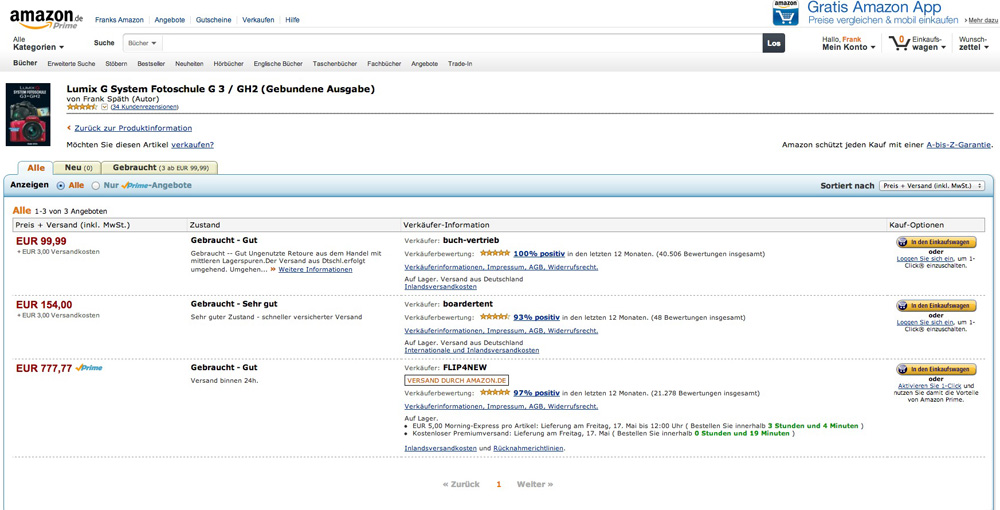
Task: Open the Stöbern menu item
Action: pyautogui.click(x=116, y=64)
